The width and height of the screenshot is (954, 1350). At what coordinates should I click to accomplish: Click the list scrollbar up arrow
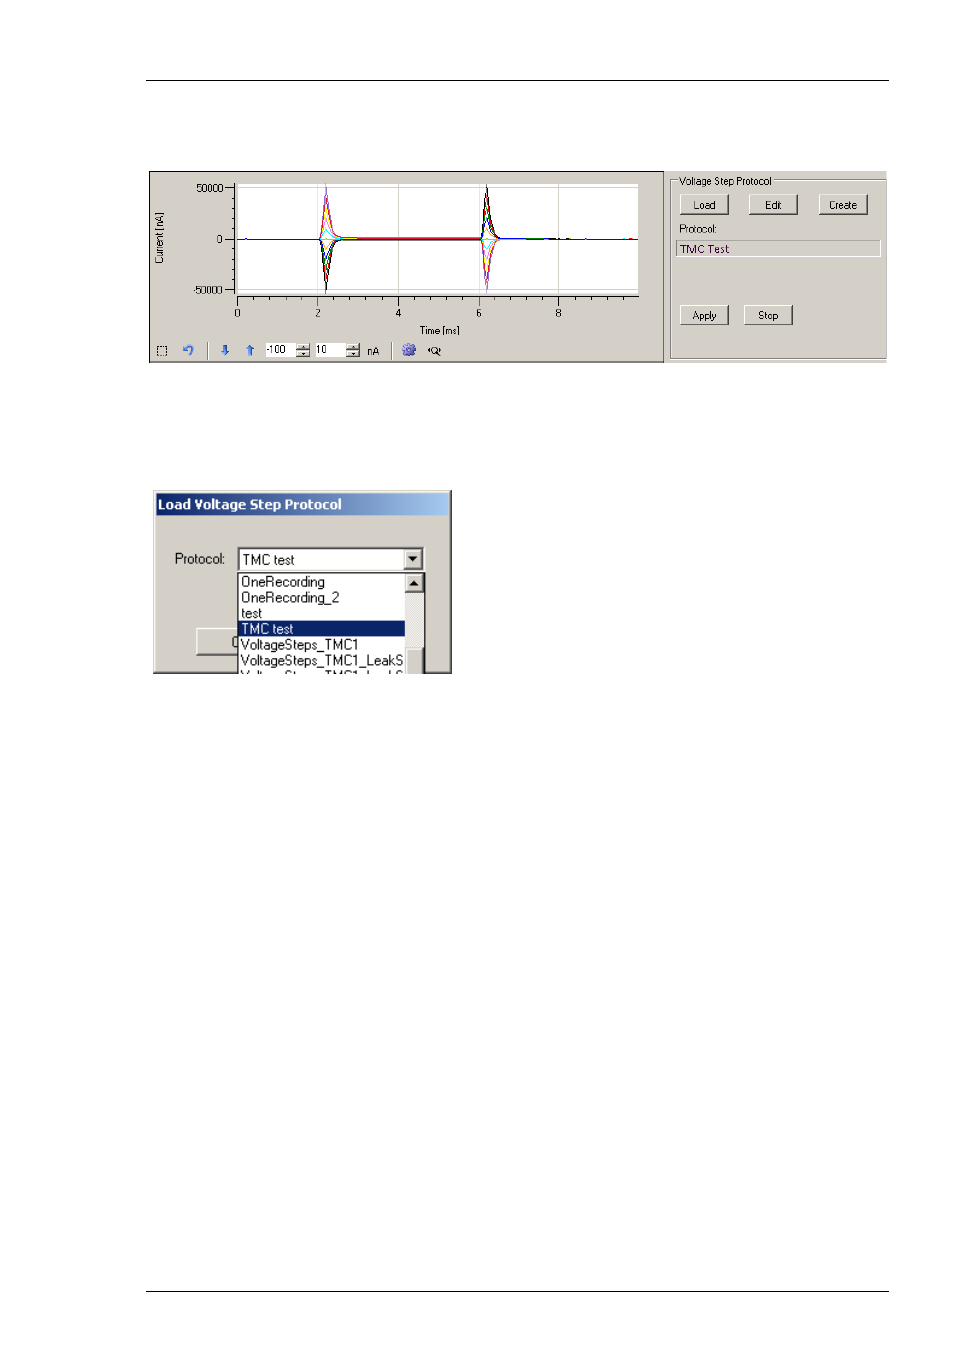(x=414, y=582)
